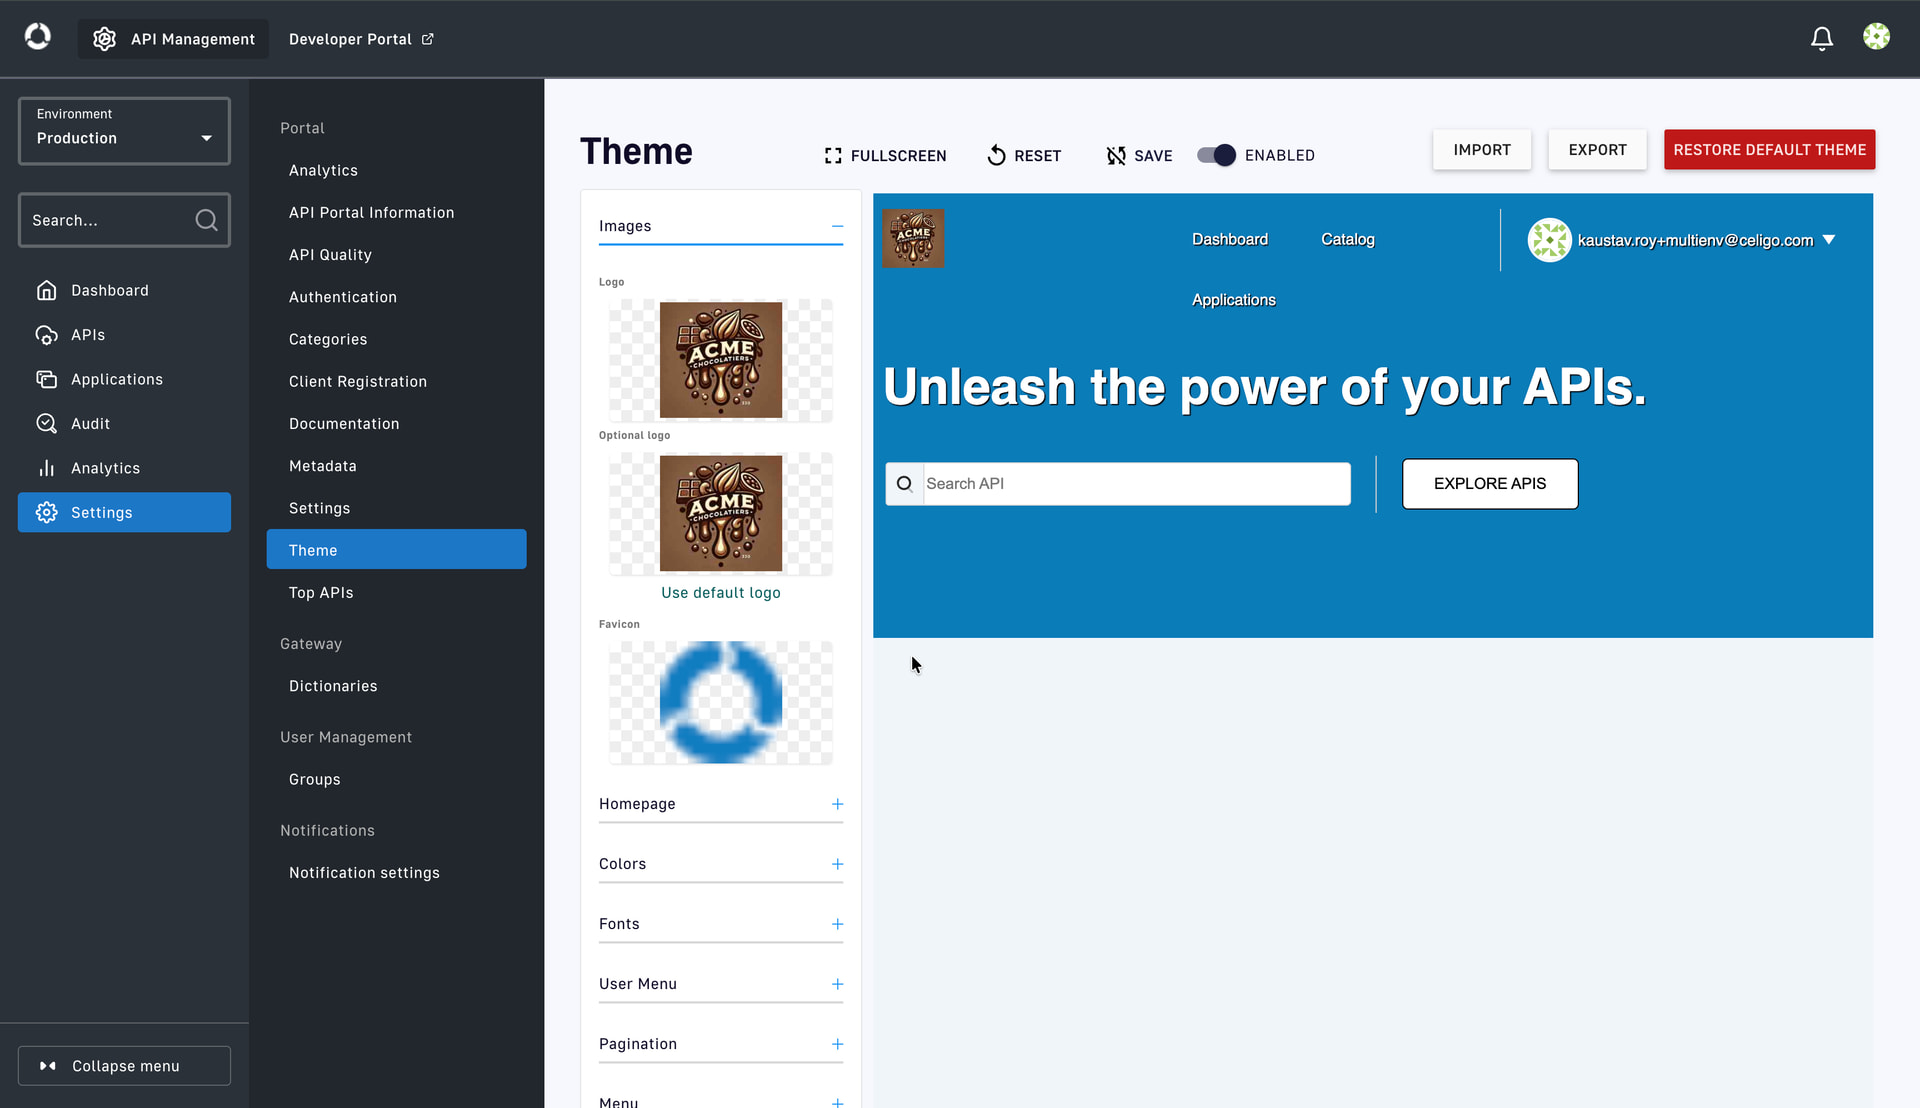This screenshot has height=1108, width=1920.
Task: Collapse the Images section
Action: [837, 227]
